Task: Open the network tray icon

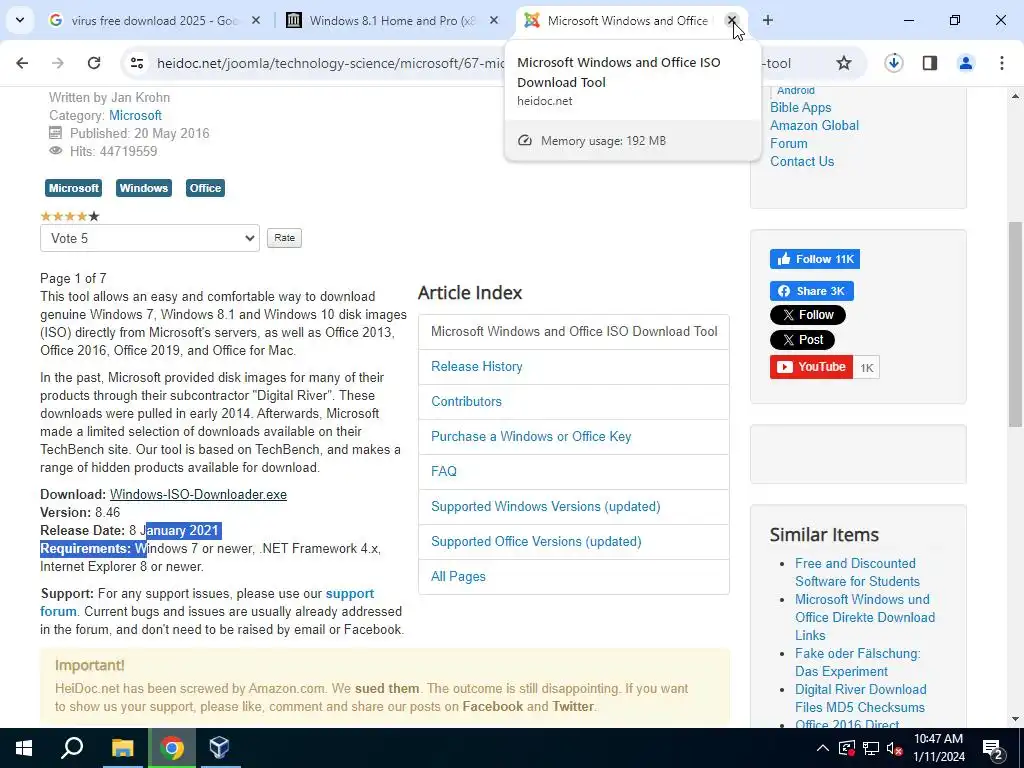Action: [x=871, y=748]
